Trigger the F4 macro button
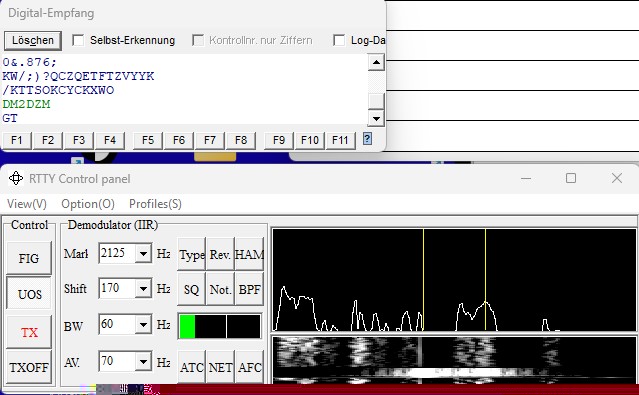 [110, 141]
